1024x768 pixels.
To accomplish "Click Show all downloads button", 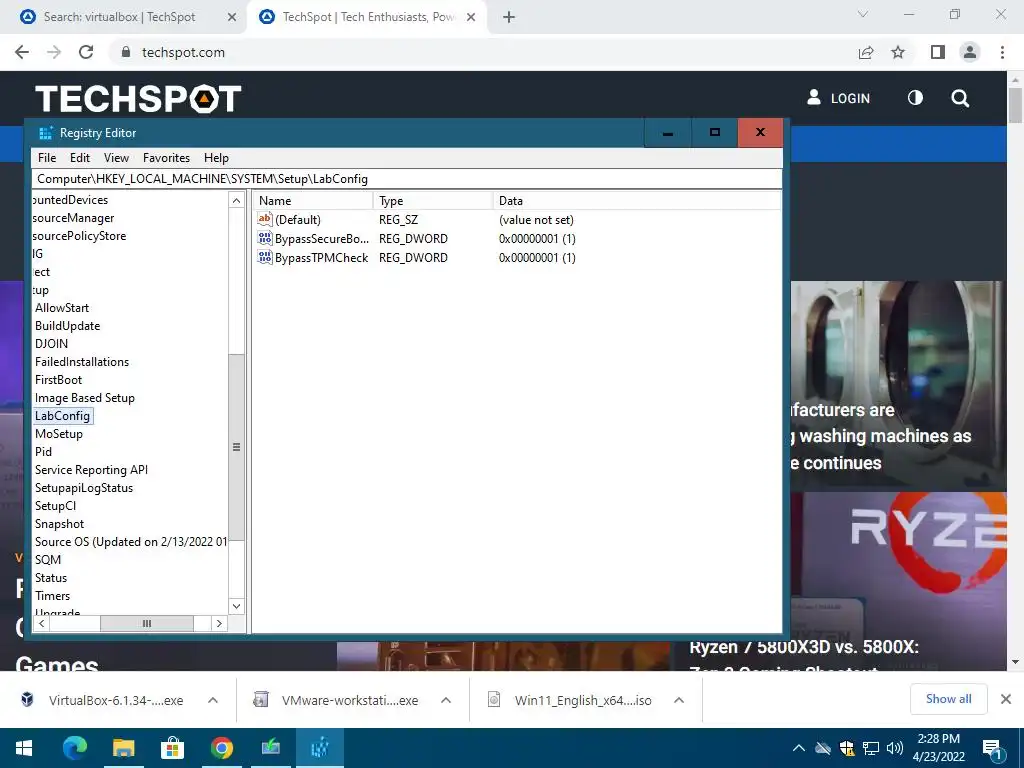I will 948,699.
